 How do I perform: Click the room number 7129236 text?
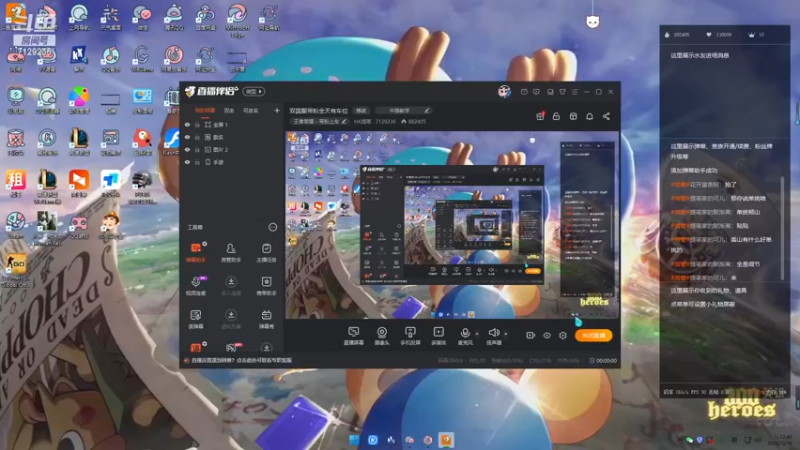[x=385, y=121]
